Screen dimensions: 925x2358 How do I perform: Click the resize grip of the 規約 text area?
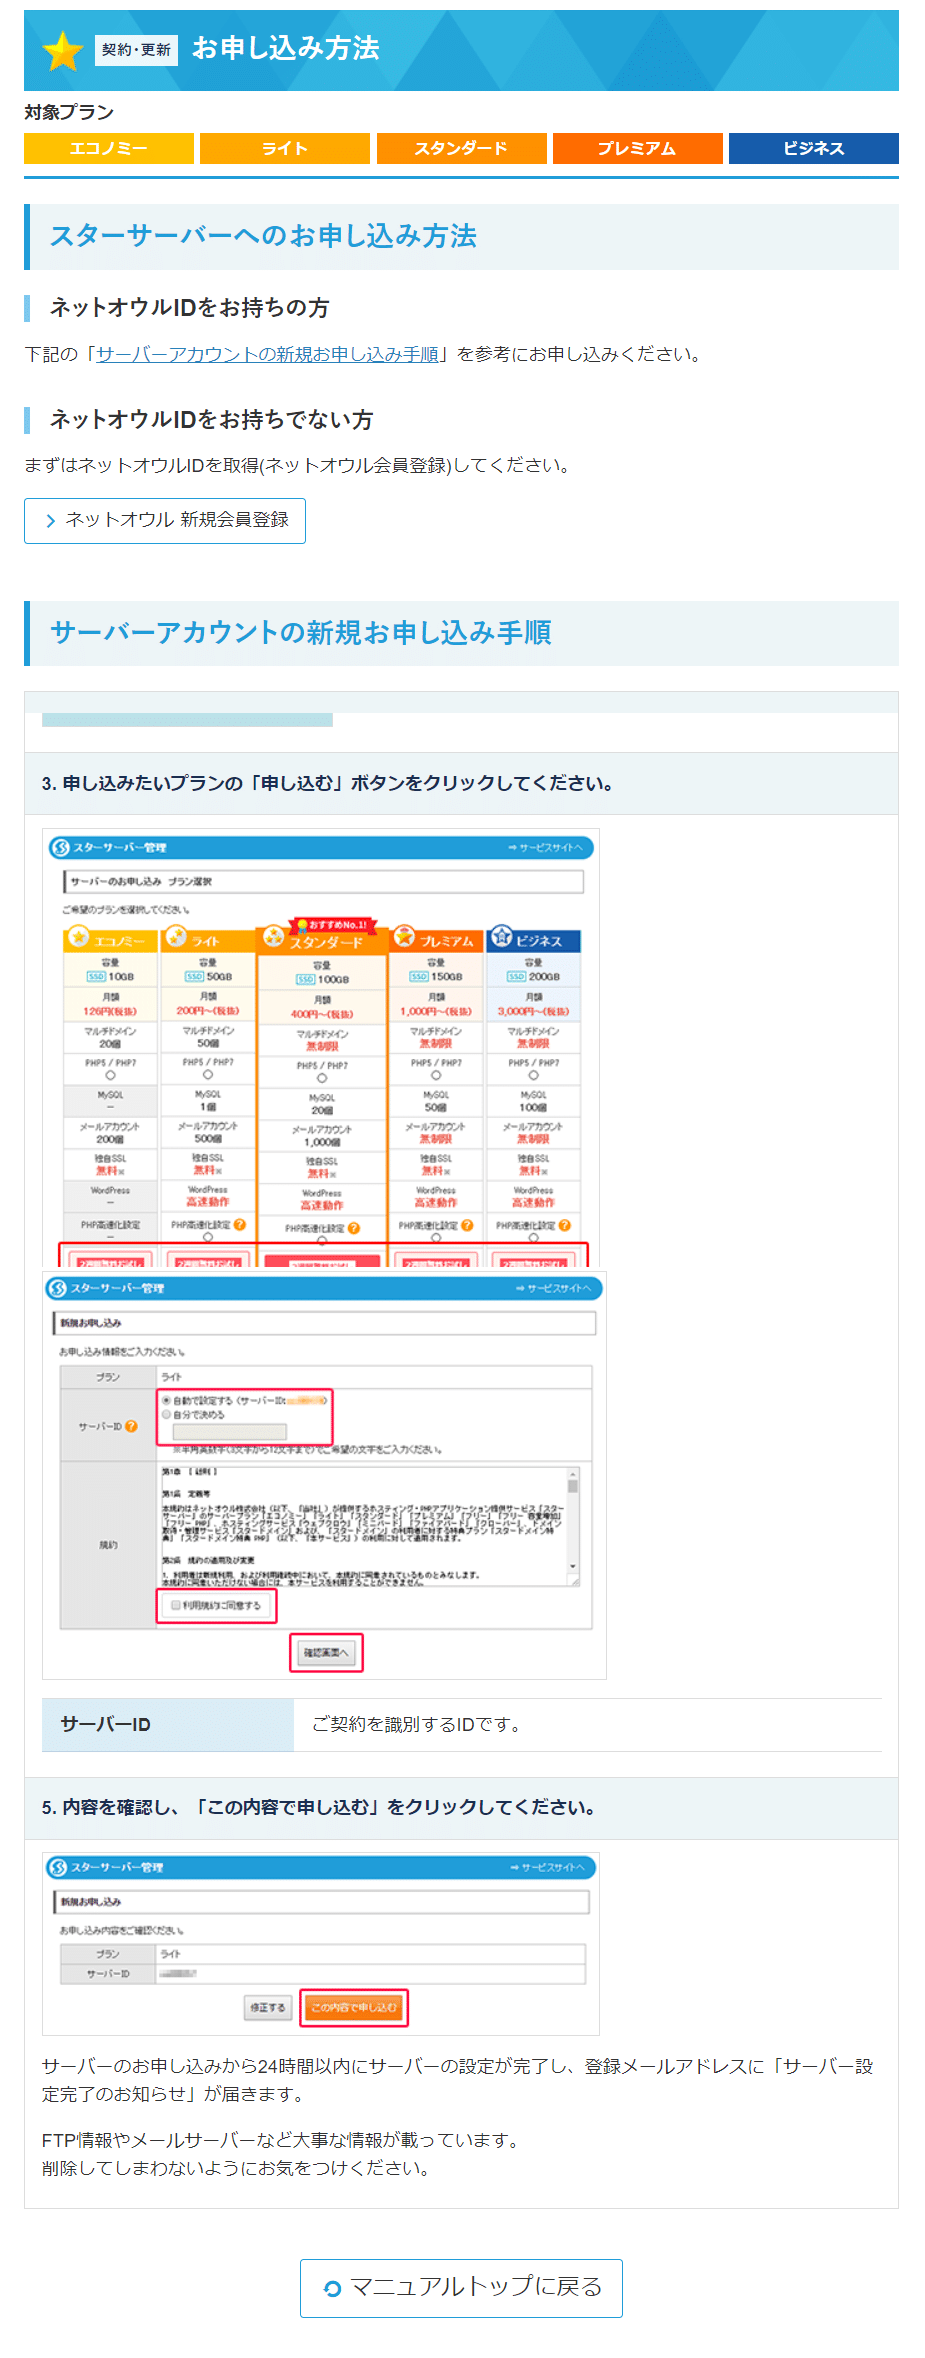pos(574,1581)
